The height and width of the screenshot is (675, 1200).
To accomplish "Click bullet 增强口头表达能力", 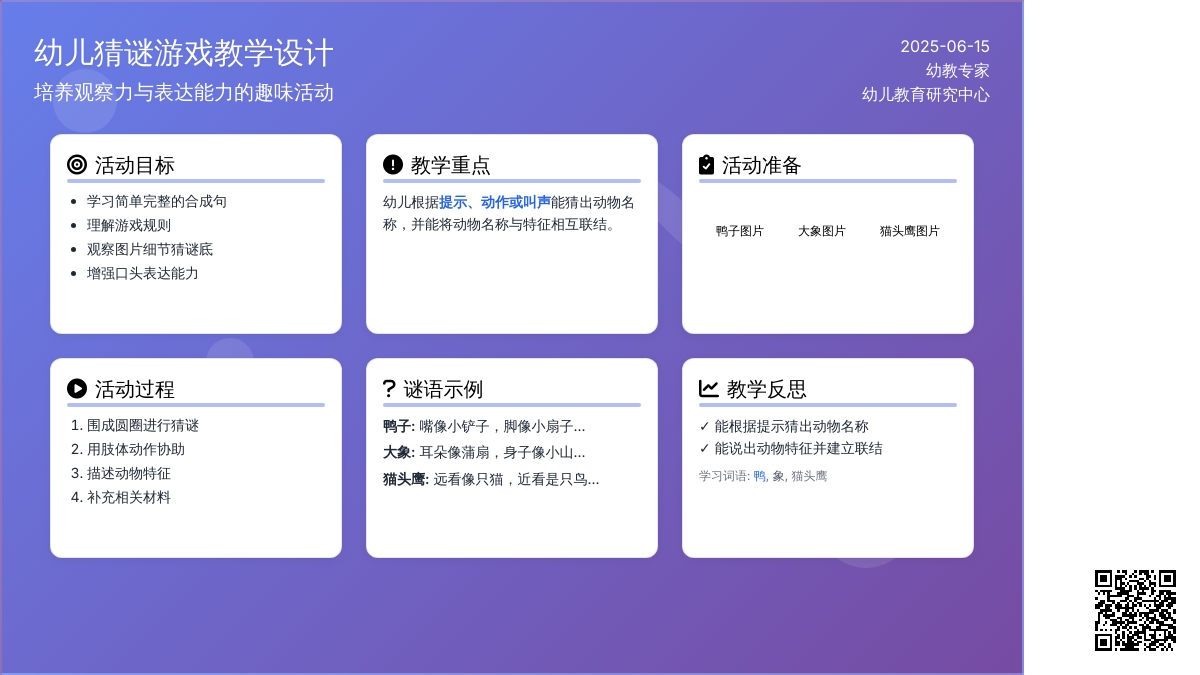I will 143,273.
